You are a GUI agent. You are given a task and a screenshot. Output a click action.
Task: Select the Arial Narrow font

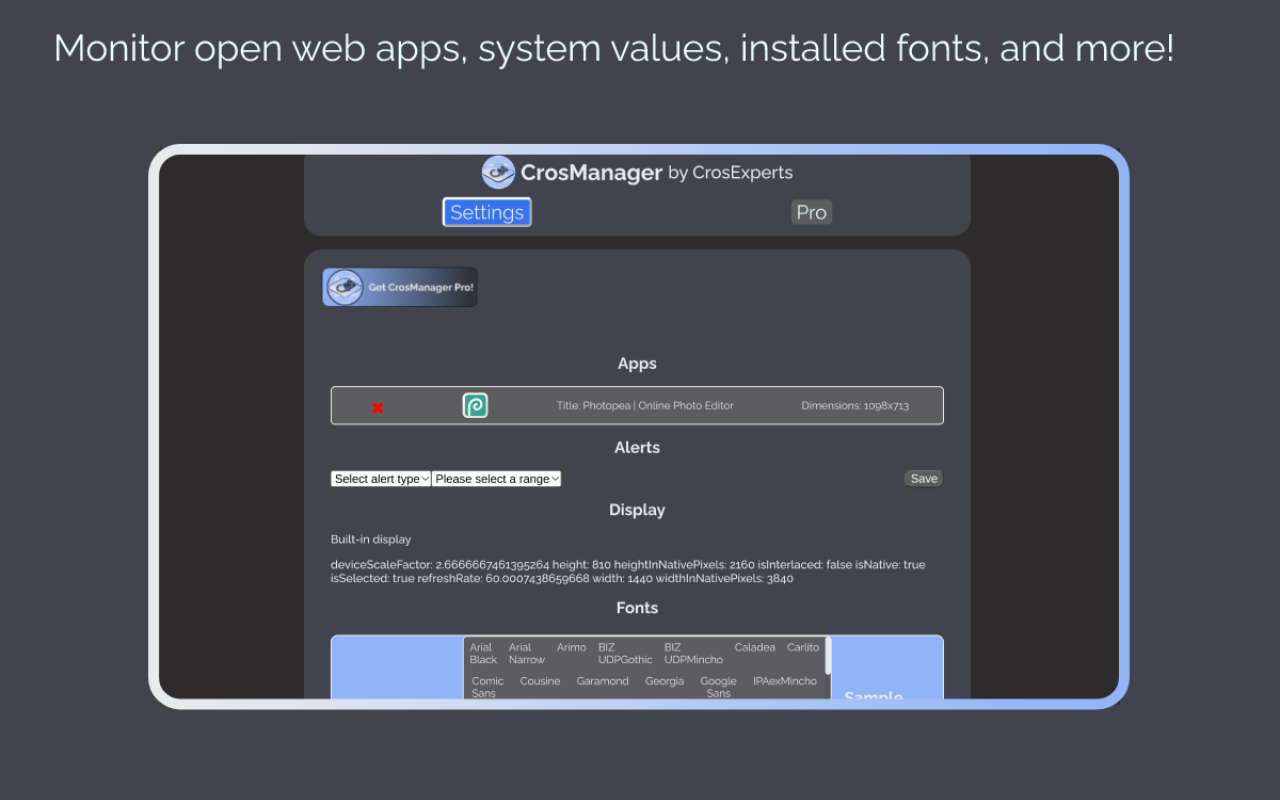click(526, 653)
